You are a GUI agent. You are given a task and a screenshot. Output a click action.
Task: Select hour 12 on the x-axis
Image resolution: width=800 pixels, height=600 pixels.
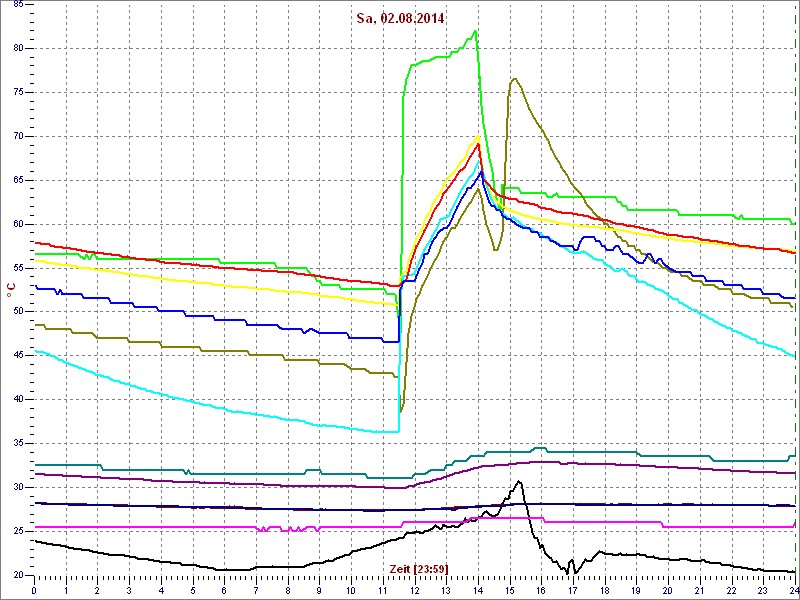[415, 590]
